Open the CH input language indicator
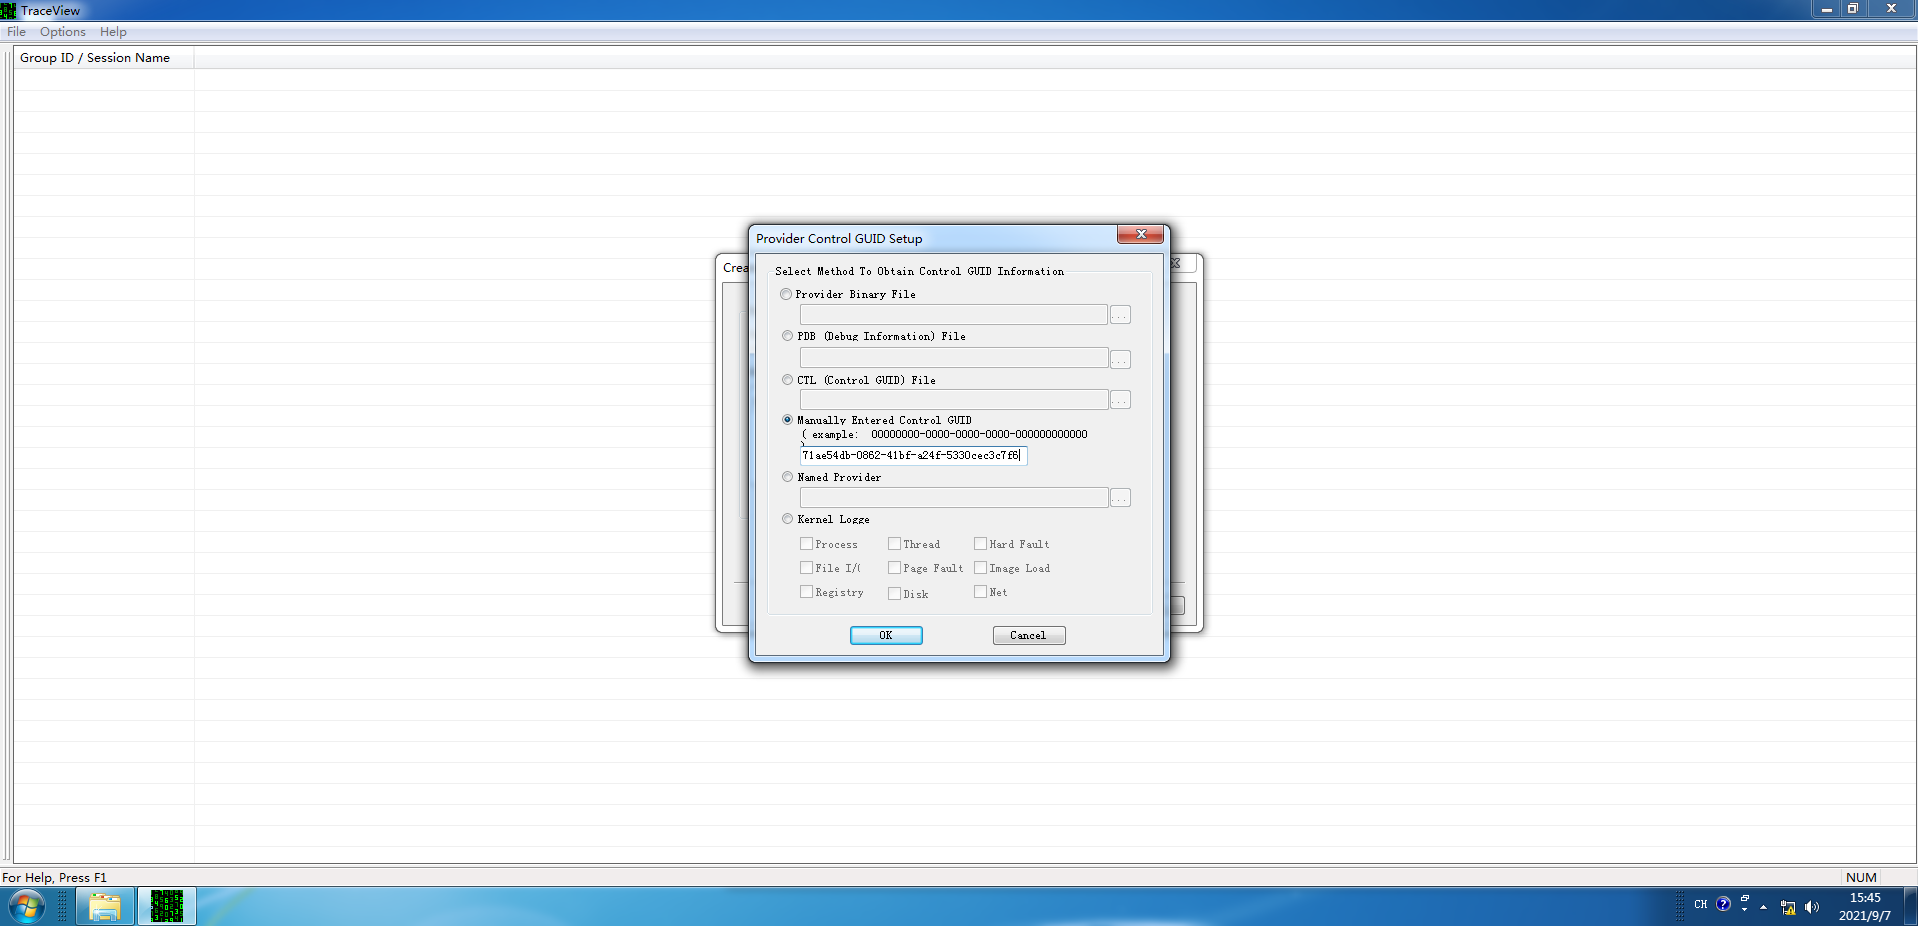Screen dimensions: 1918x926 pyautogui.click(x=1699, y=905)
